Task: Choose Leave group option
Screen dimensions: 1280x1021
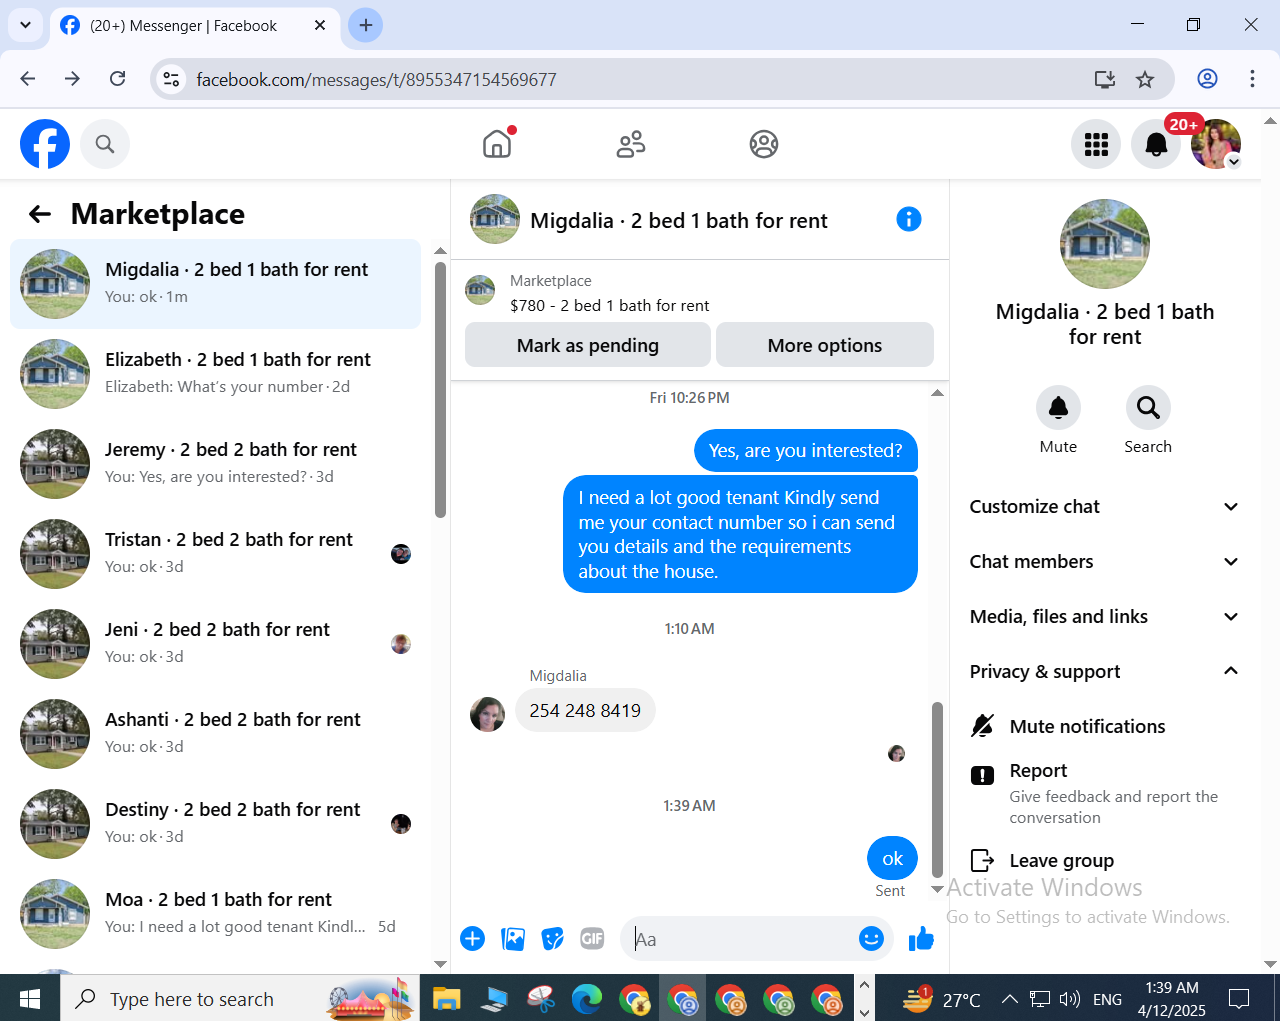Action: click(x=1104, y=861)
